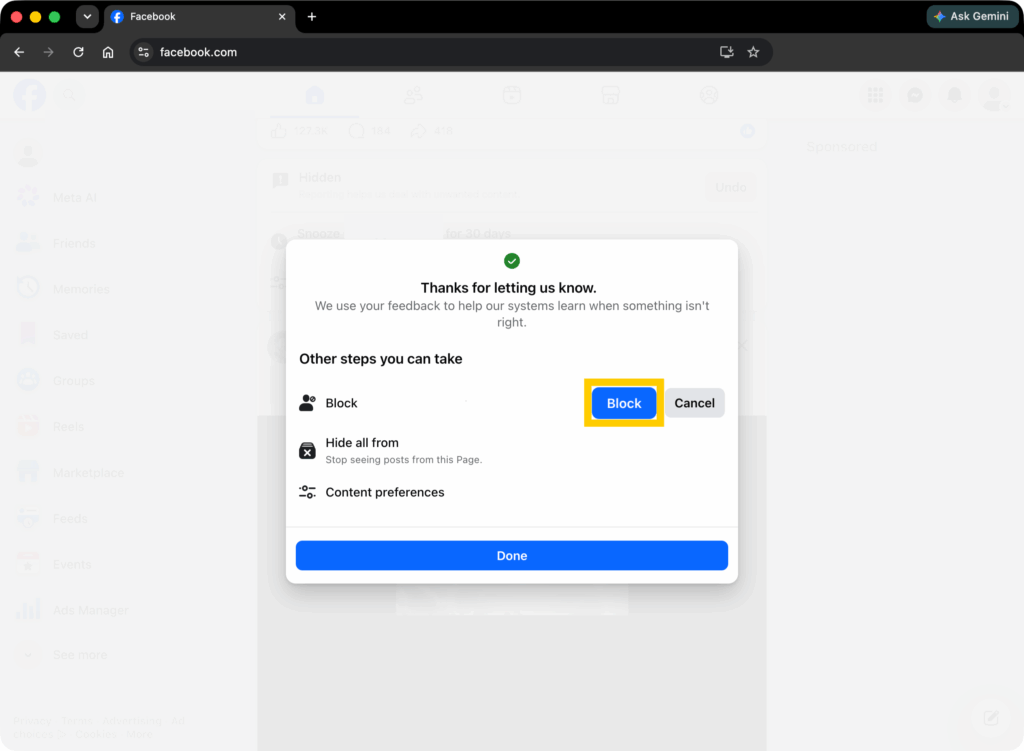The image size is (1024, 751).
Task: Click the Block person icon in dialog
Action: (307, 403)
